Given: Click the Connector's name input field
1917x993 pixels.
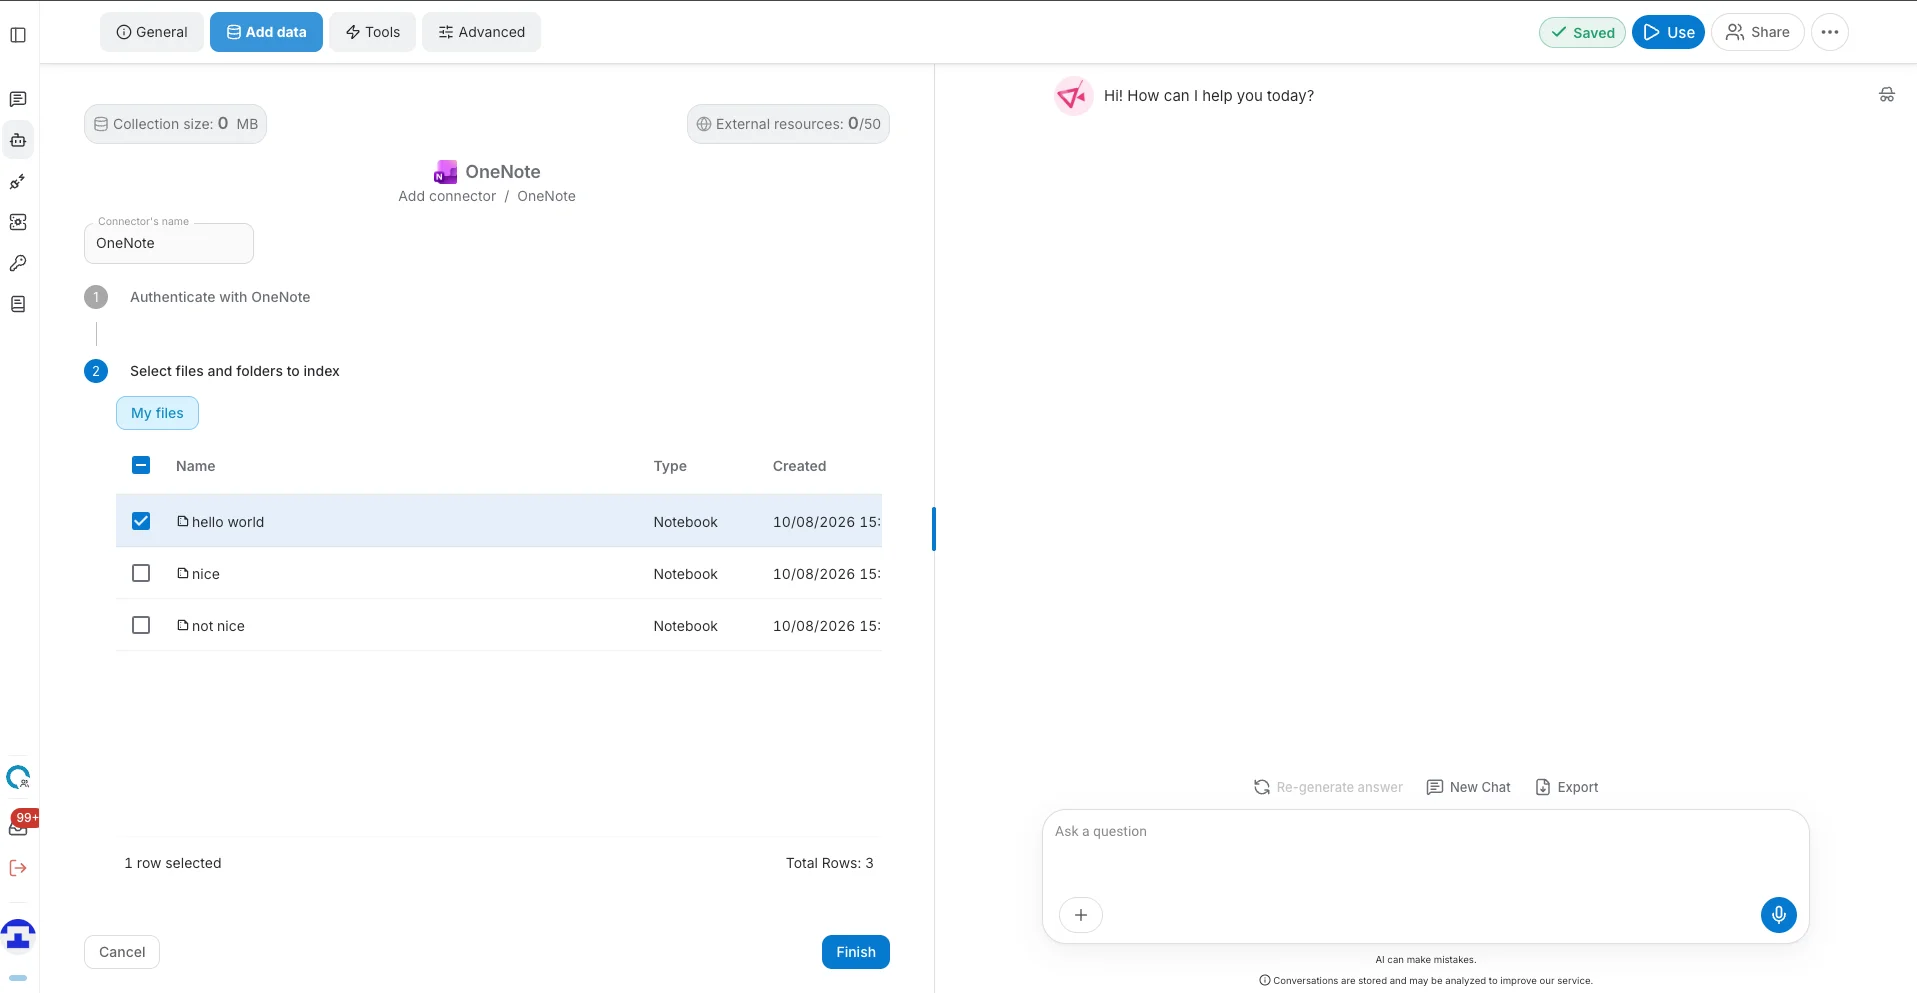Looking at the screenshot, I should pyautogui.click(x=169, y=243).
